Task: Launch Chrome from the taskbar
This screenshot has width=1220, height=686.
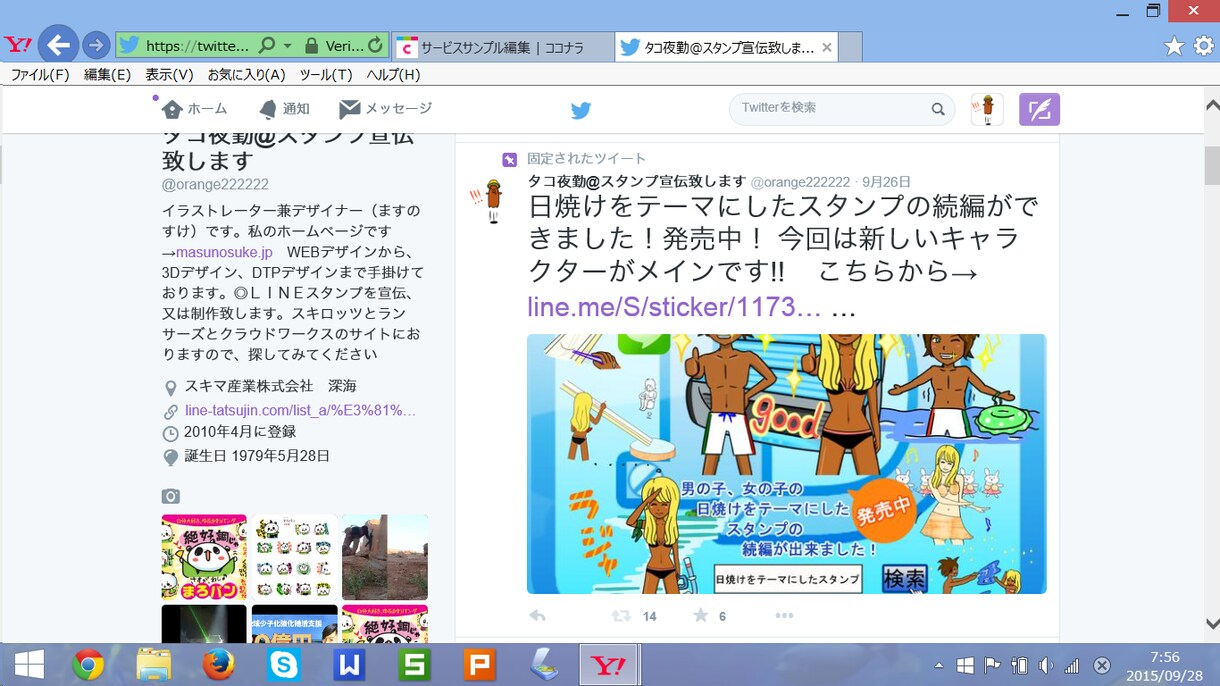Action: (88, 665)
